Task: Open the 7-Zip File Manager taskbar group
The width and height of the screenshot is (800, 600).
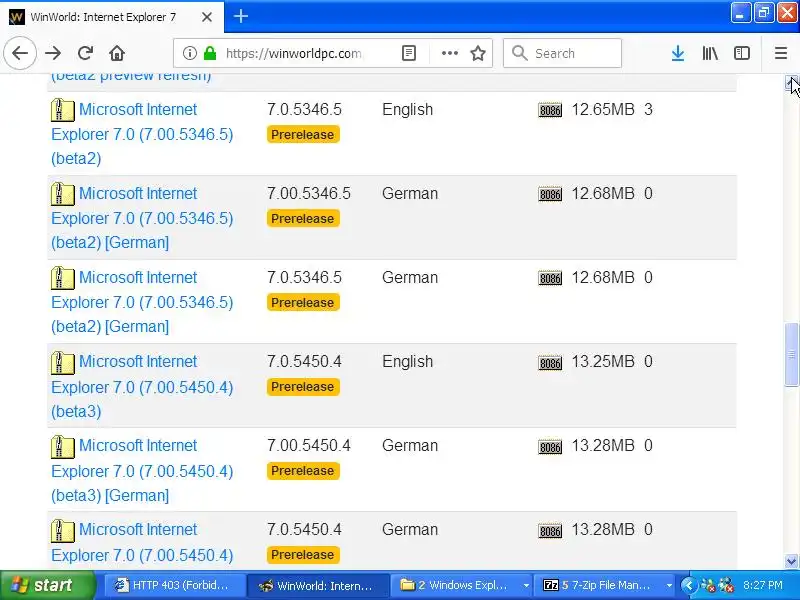Action: point(606,585)
